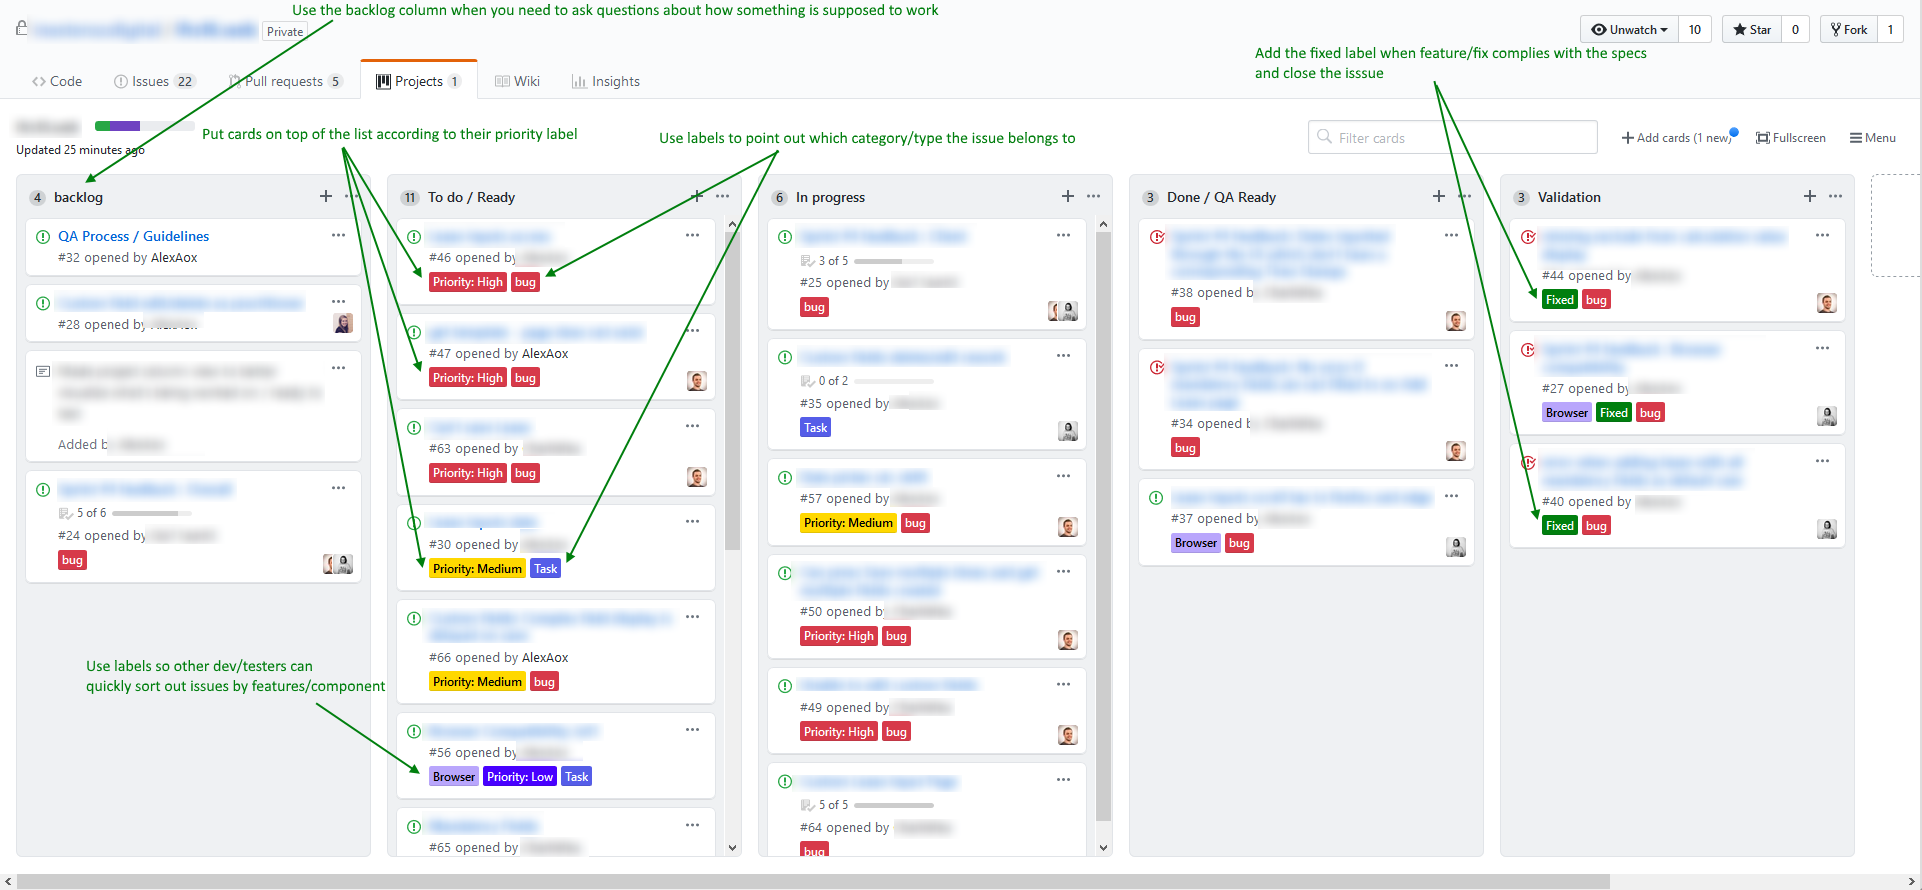This screenshot has height=890, width=1922.
Task: Click the horizontal board scrollbar
Action: pos(813,881)
